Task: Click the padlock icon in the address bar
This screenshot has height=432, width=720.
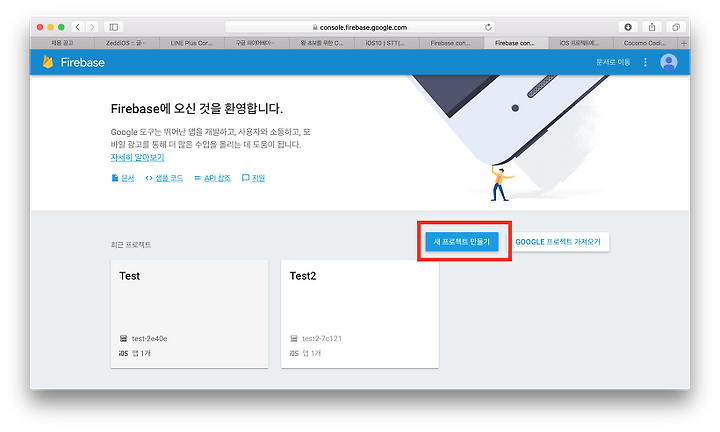Action: click(x=315, y=28)
